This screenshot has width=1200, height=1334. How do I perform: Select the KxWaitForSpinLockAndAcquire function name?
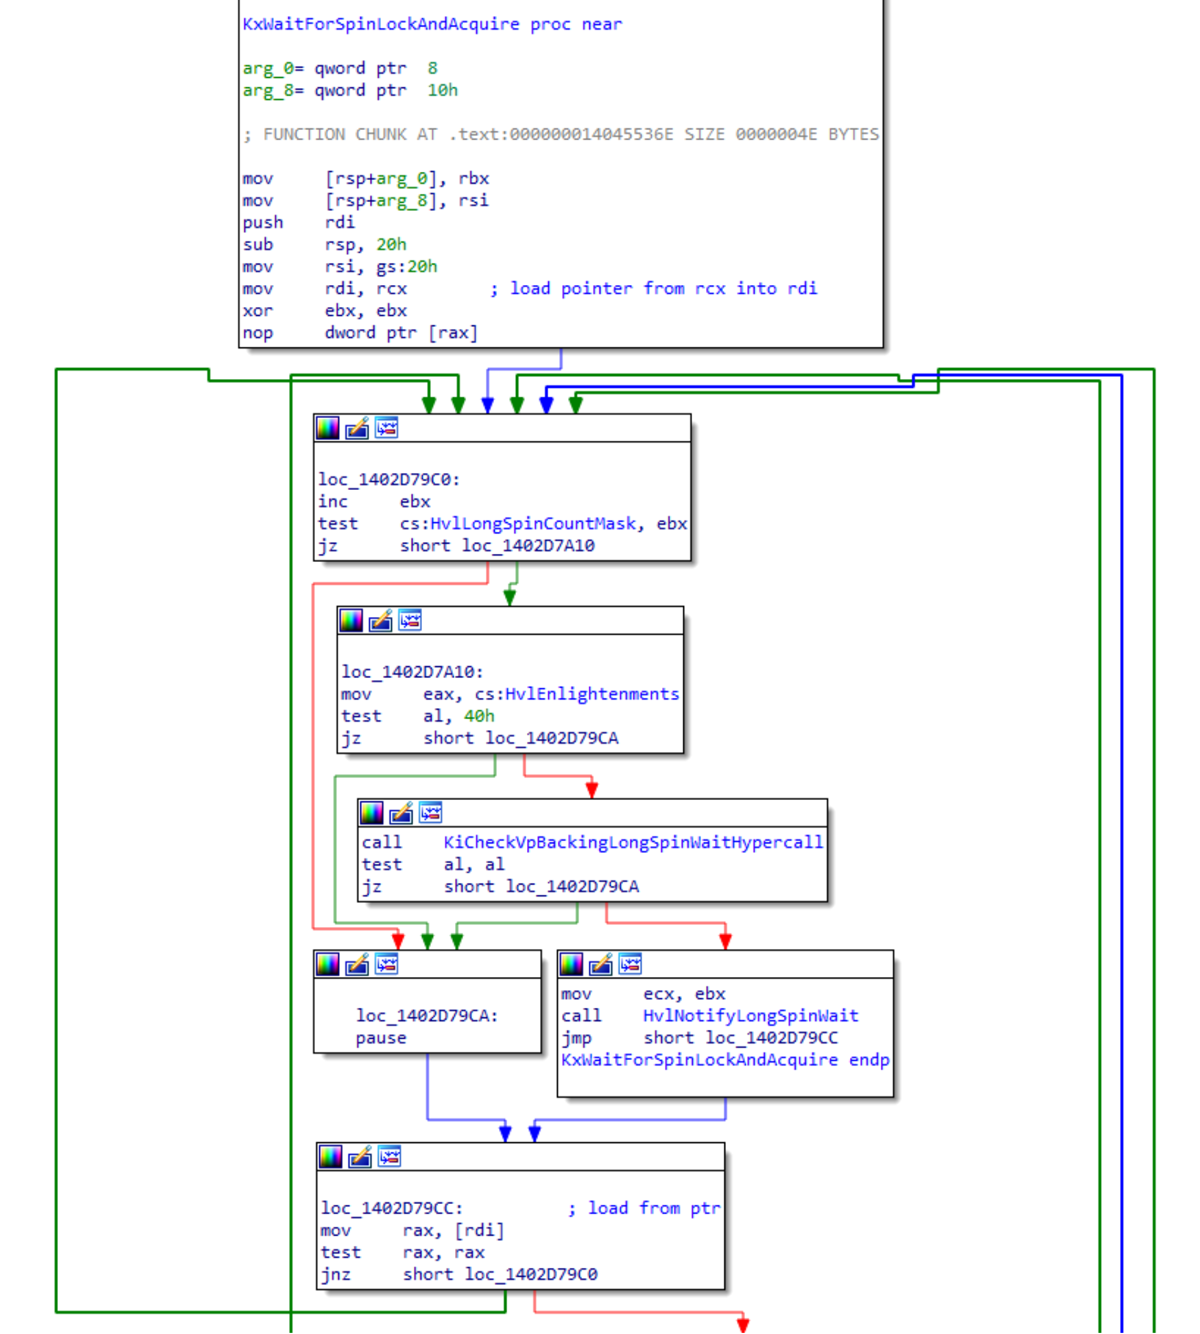point(380,24)
